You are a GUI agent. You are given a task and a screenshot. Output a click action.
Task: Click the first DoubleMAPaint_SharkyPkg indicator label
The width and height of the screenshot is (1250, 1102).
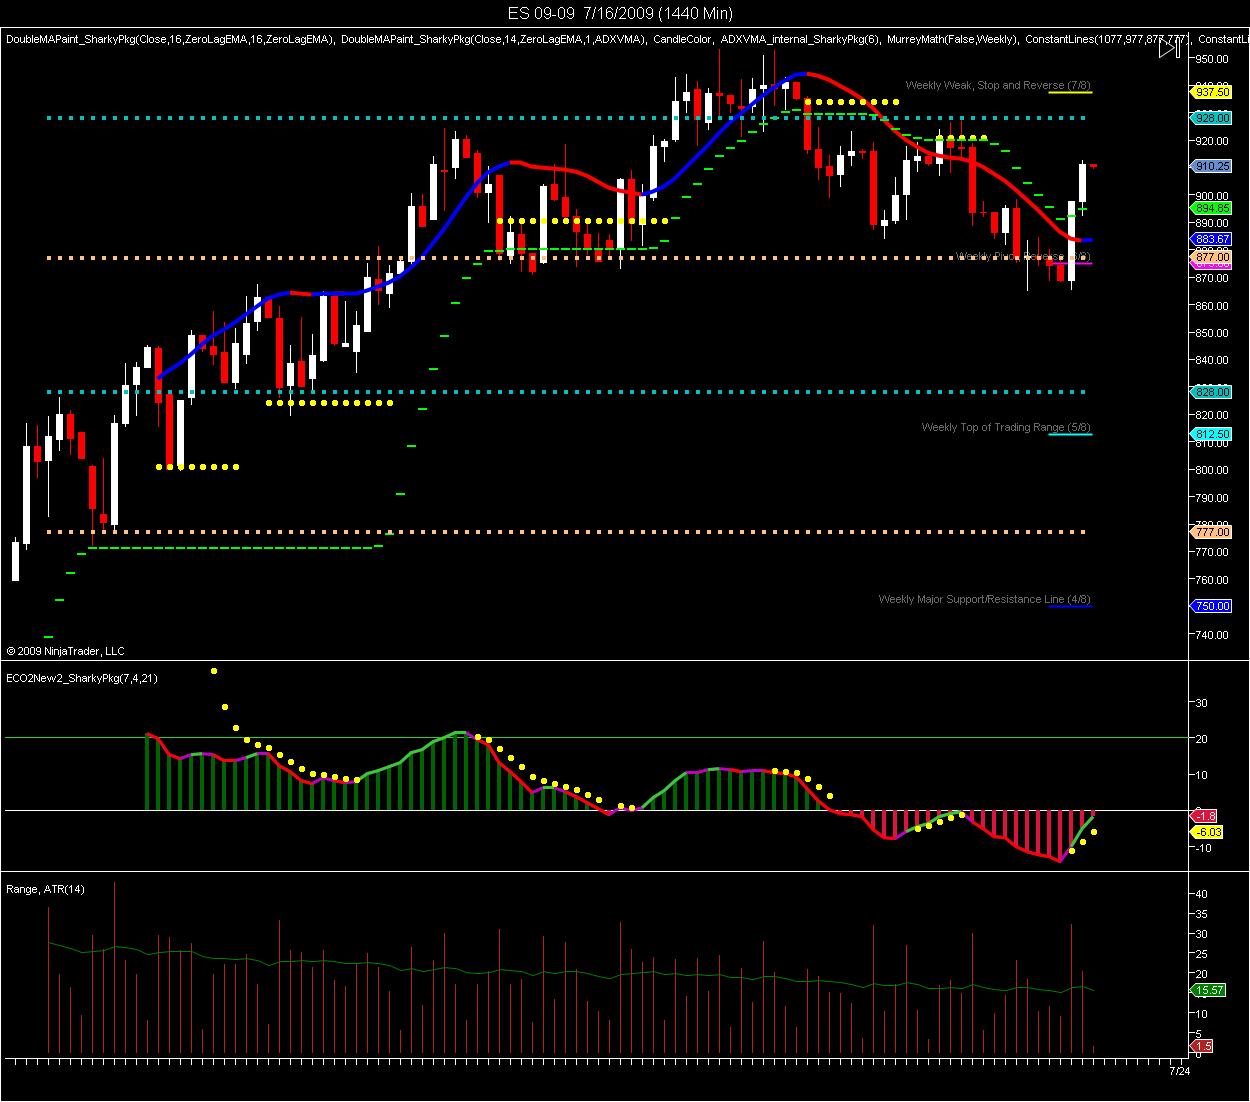(169, 39)
